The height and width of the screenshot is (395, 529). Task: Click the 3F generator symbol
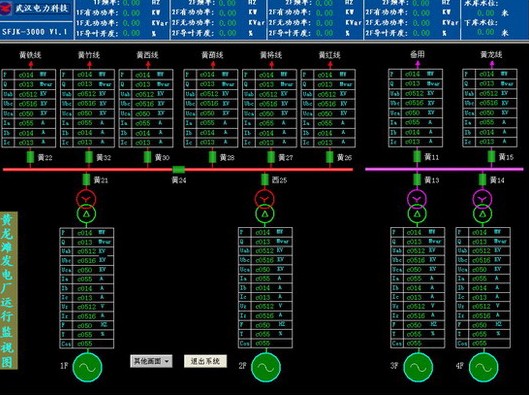(x=418, y=367)
